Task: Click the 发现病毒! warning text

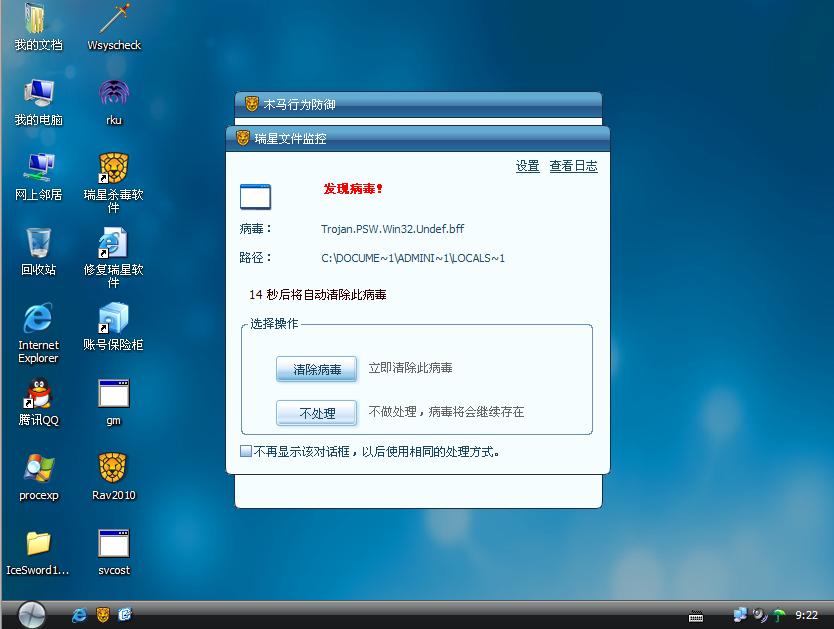Action: click(x=353, y=189)
